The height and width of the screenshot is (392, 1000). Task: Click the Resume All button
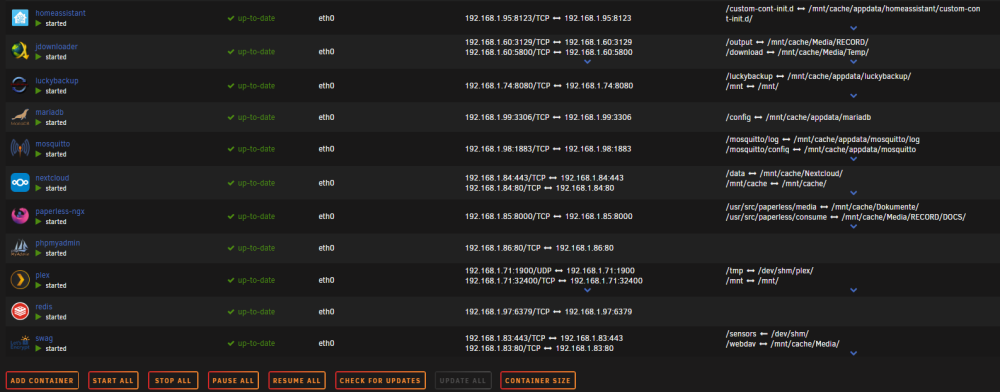(x=297, y=381)
